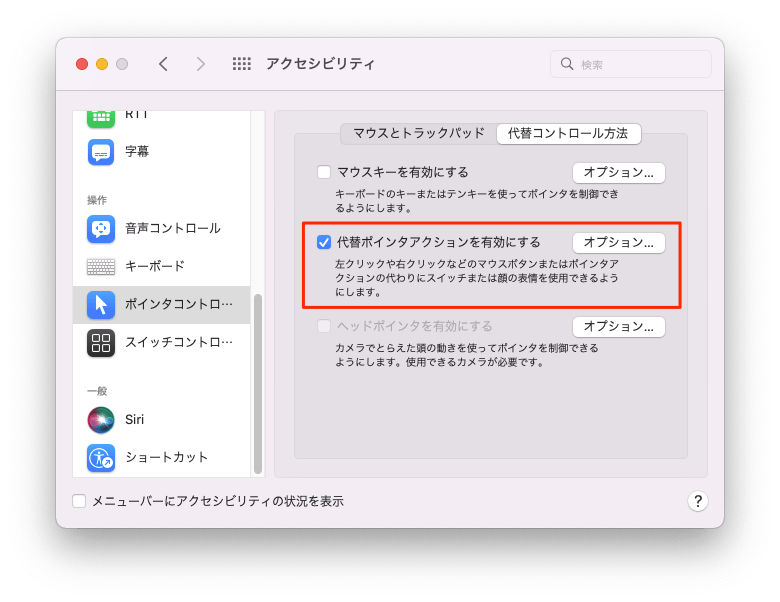The width and height of the screenshot is (780, 602).
Task: Select 字幕 text in sidebar
Action: 137,152
